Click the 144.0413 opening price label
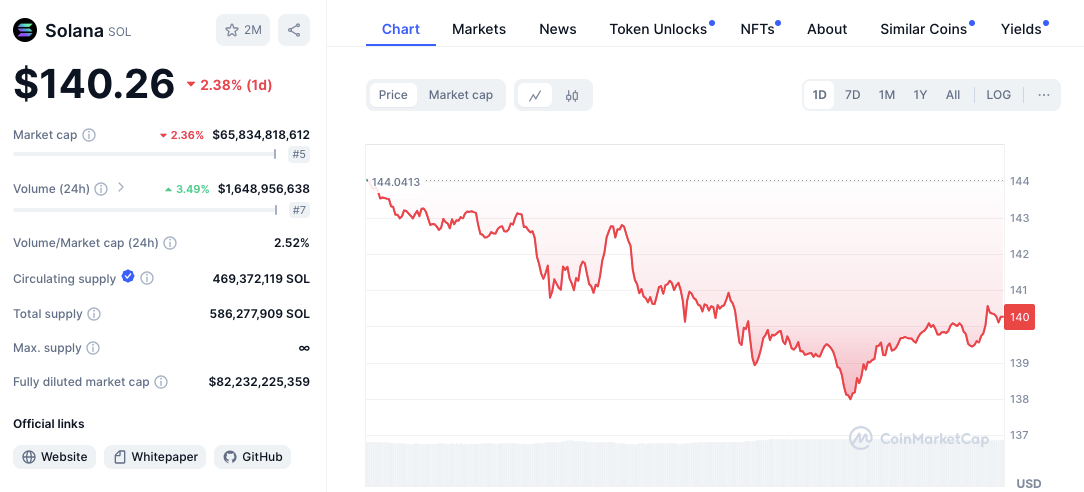 click(x=395, y=182)
